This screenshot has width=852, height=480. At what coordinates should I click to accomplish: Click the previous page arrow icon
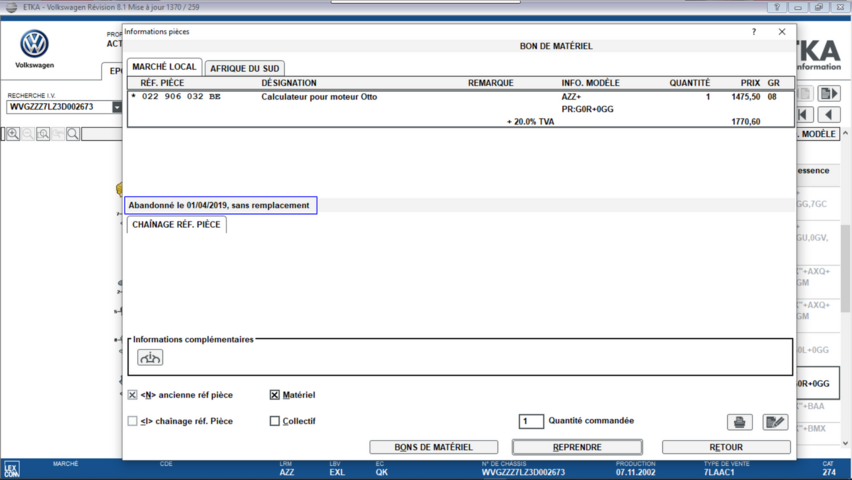coord(829,115)
